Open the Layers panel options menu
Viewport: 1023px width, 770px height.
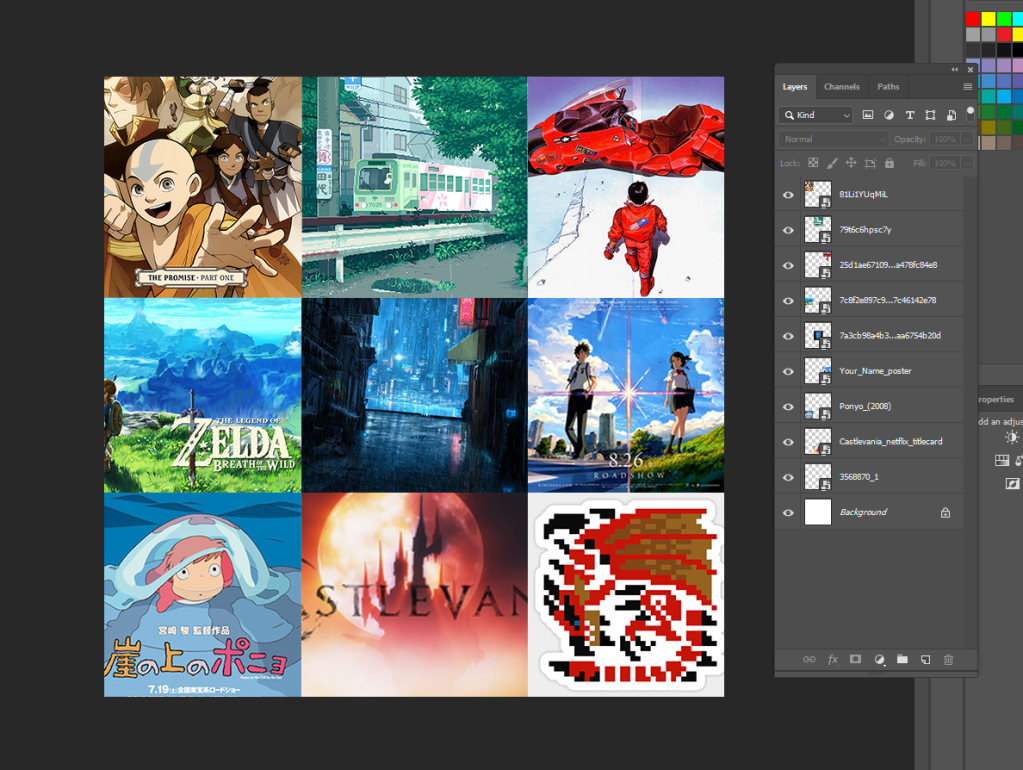(x=967, y=87)
